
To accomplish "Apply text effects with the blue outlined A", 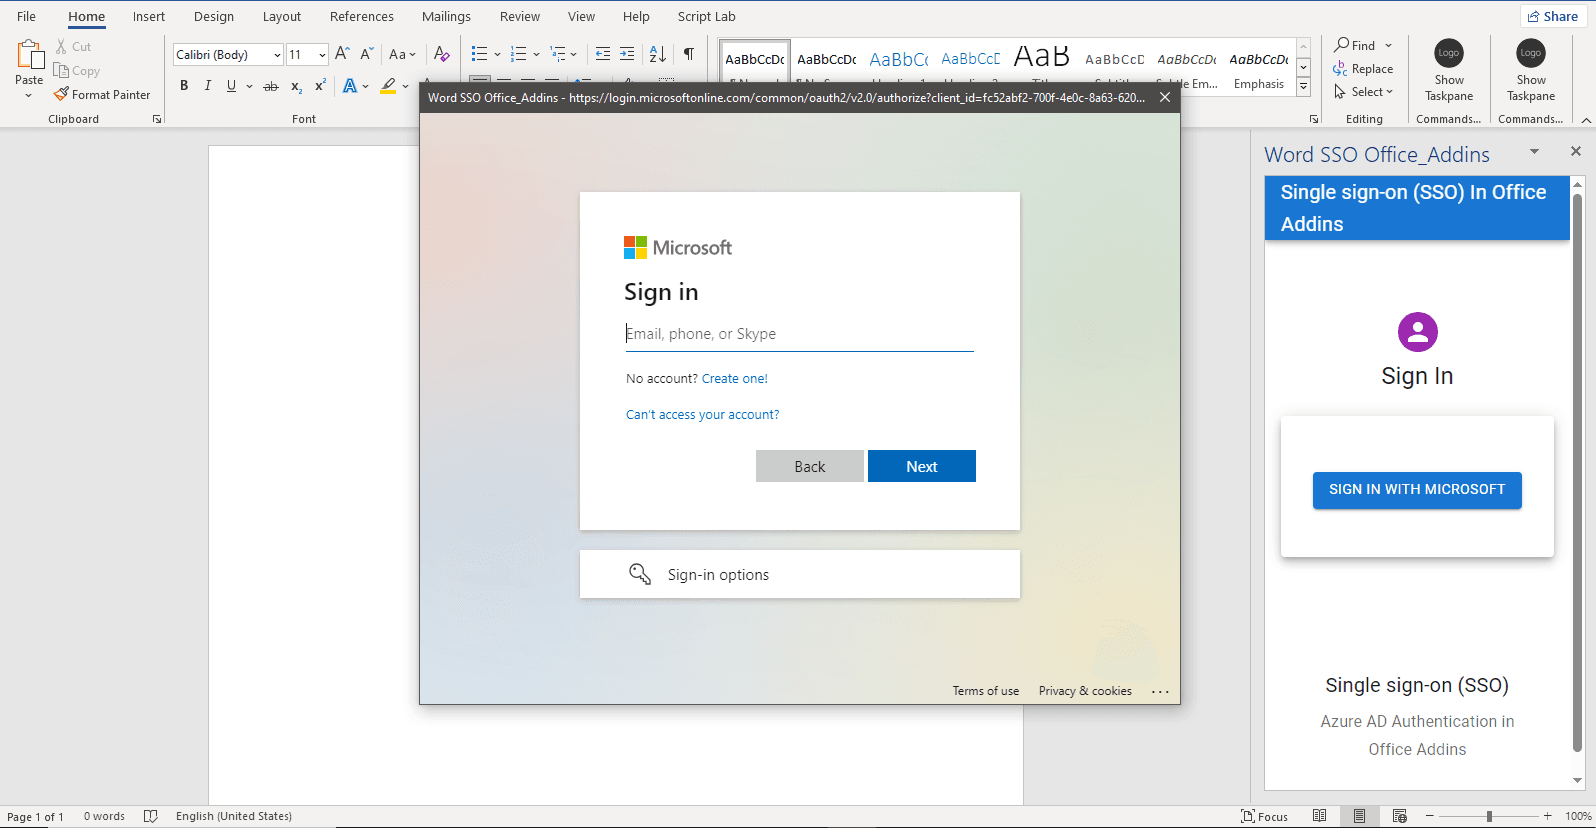I will tap(350, 86).
